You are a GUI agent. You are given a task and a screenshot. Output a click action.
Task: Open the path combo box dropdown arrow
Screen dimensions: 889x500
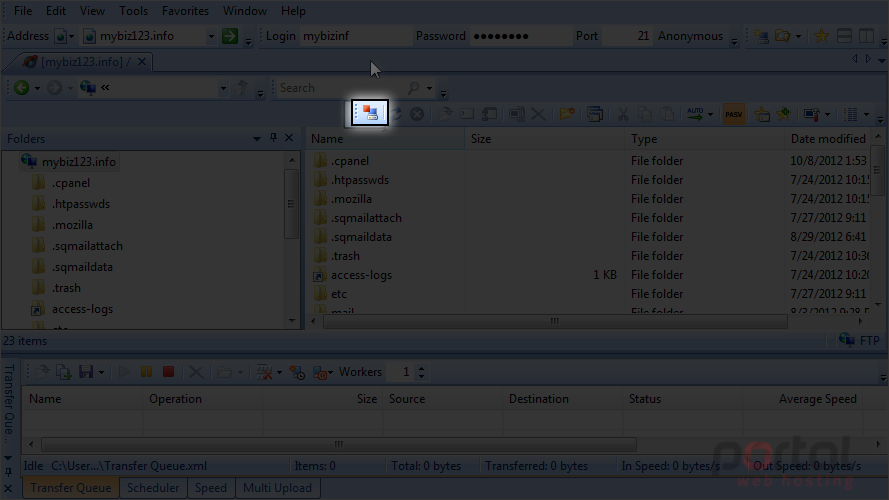coord(223,88)
